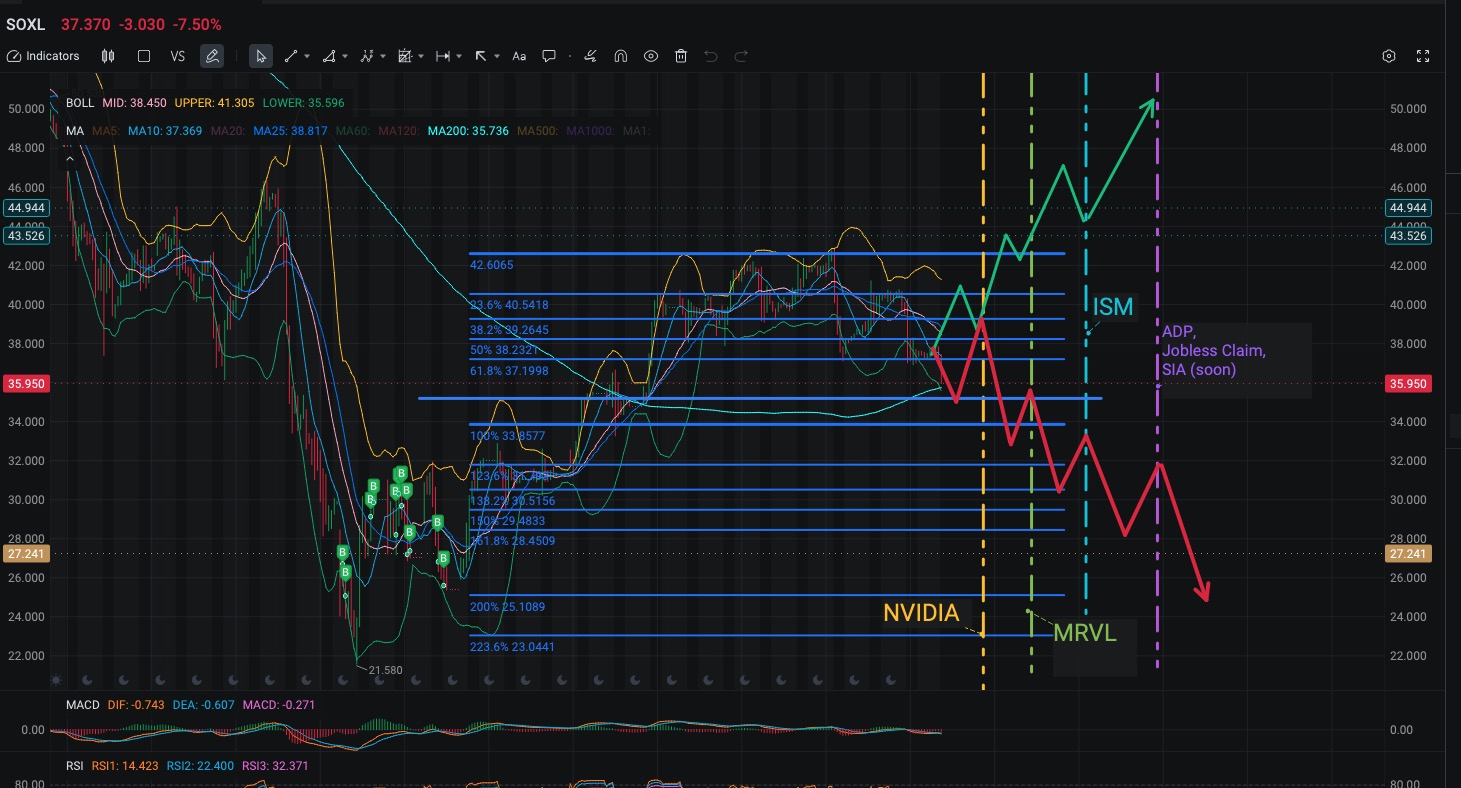Image resolution: width=1461 pixels, height=788 pixels.
Task: Select the Fibonacci grid tool
Action: (x=405, y=56)
